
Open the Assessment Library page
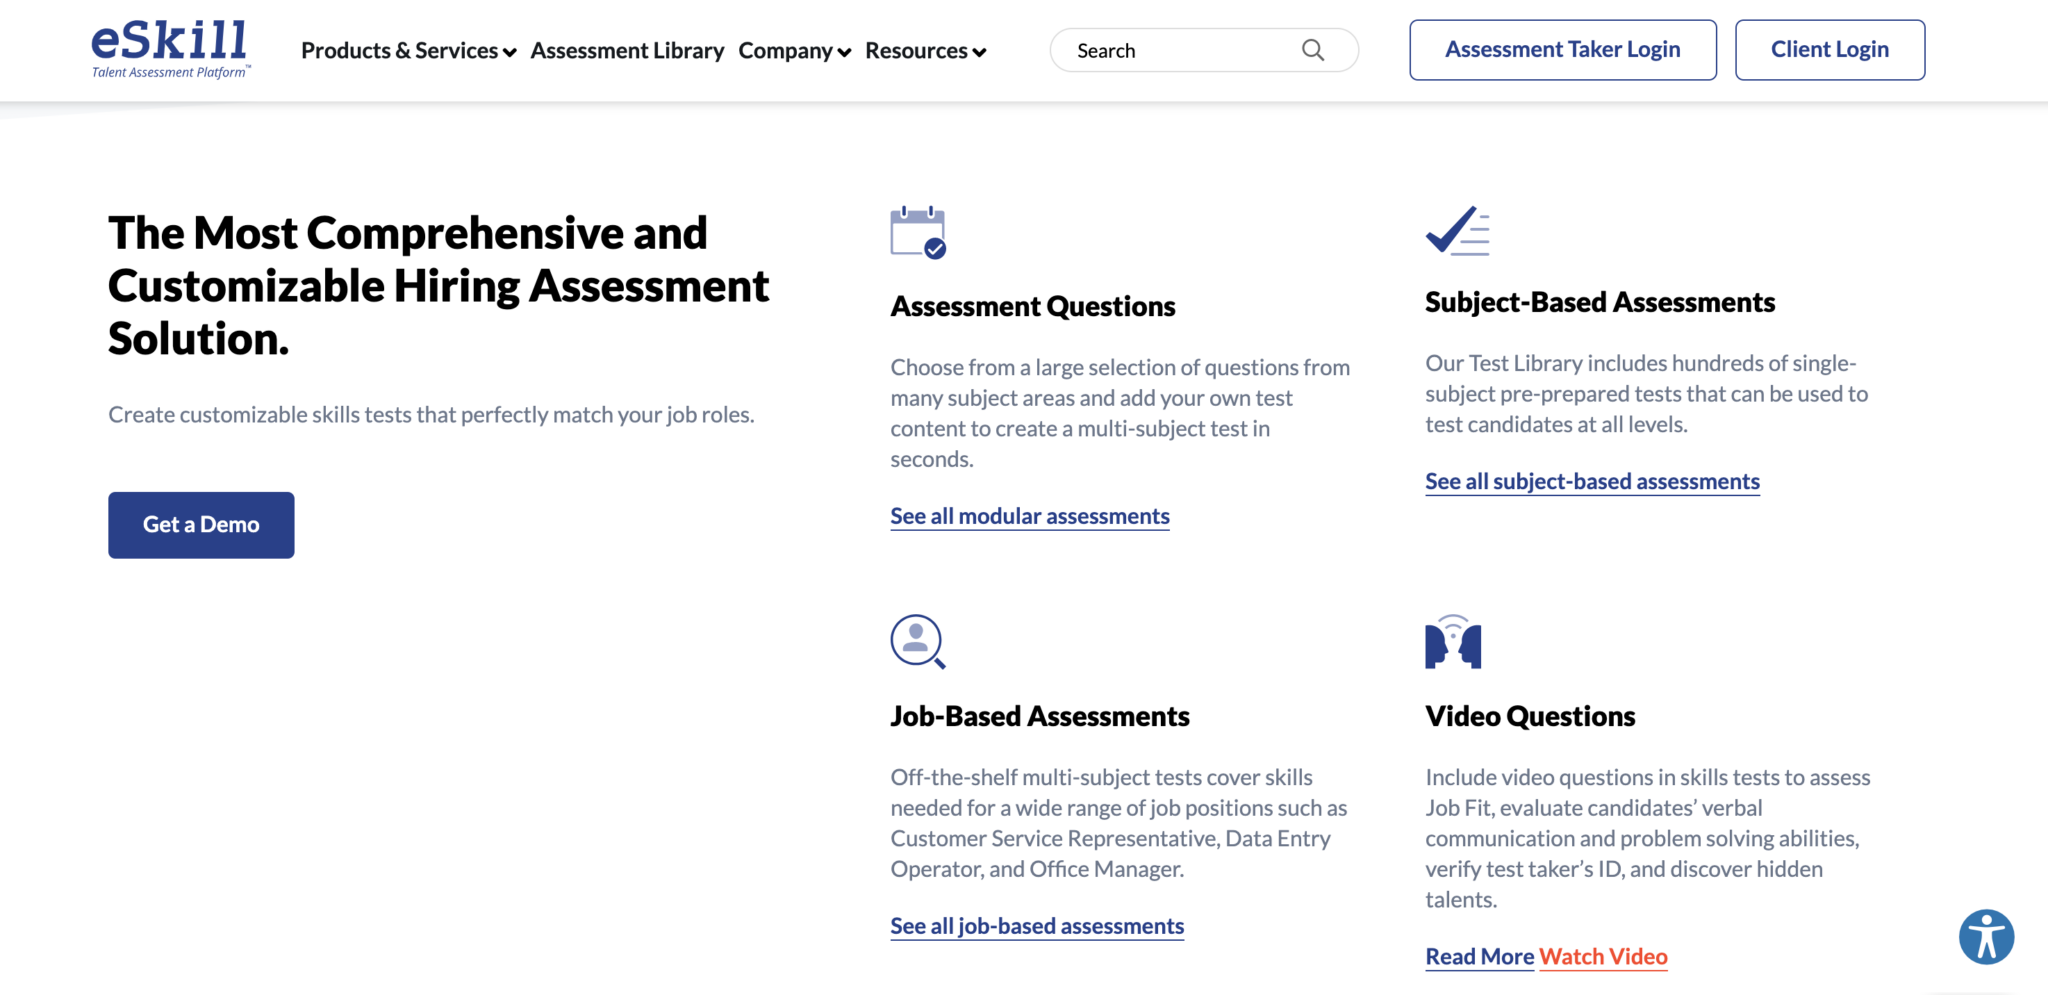(627, 50)
